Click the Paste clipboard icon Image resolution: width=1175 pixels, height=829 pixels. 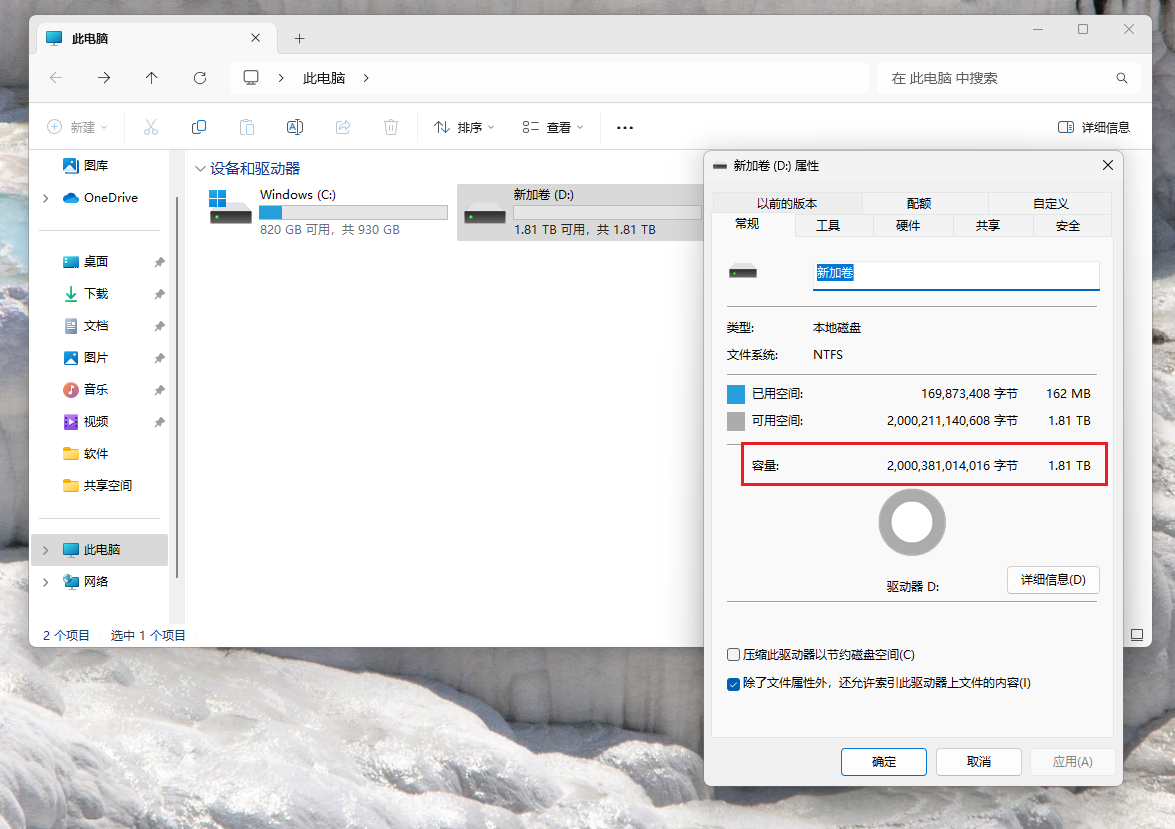(247, 127)
